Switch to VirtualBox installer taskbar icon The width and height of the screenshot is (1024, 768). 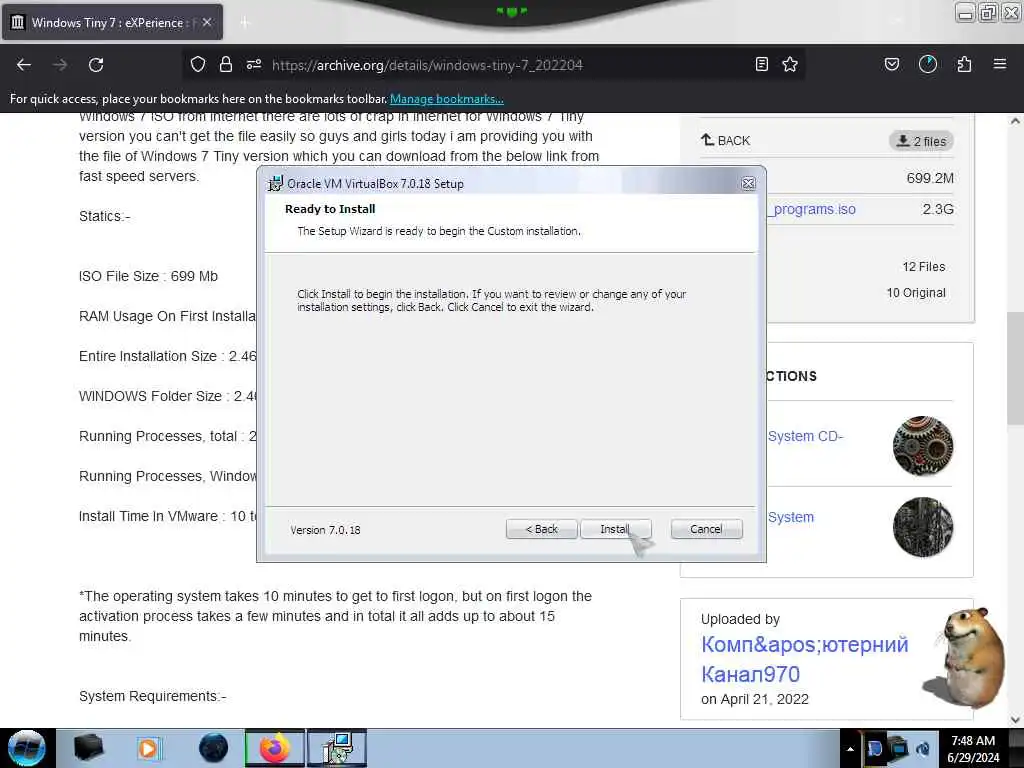click(337, 748)
